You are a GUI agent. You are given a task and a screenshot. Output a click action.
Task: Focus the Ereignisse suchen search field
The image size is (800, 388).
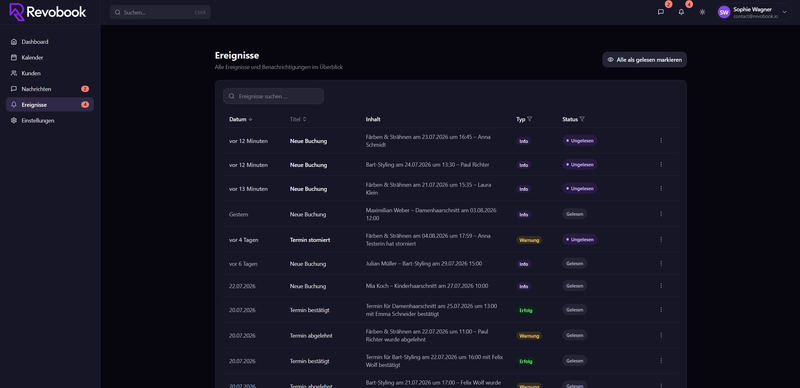tap(273, 96)
